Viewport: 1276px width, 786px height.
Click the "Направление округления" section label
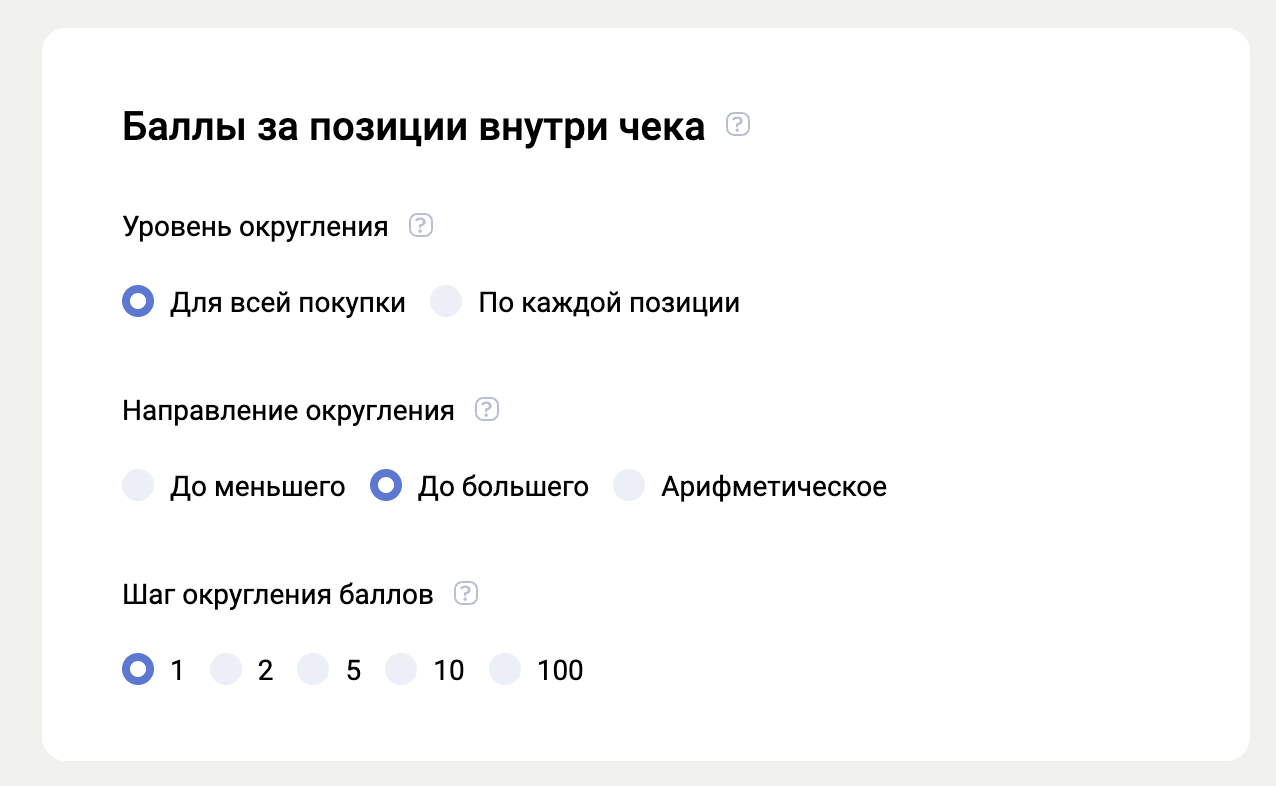[288, 410]
